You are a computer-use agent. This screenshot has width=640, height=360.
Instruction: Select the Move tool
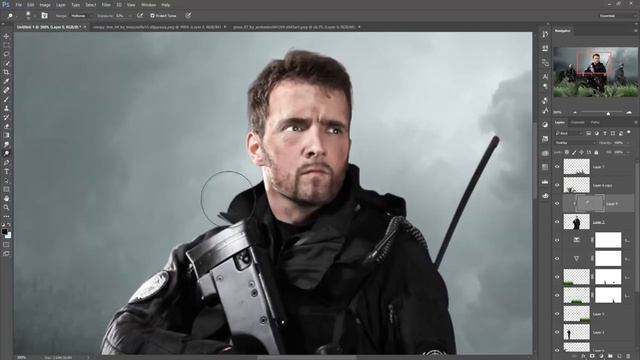[6, 36]
